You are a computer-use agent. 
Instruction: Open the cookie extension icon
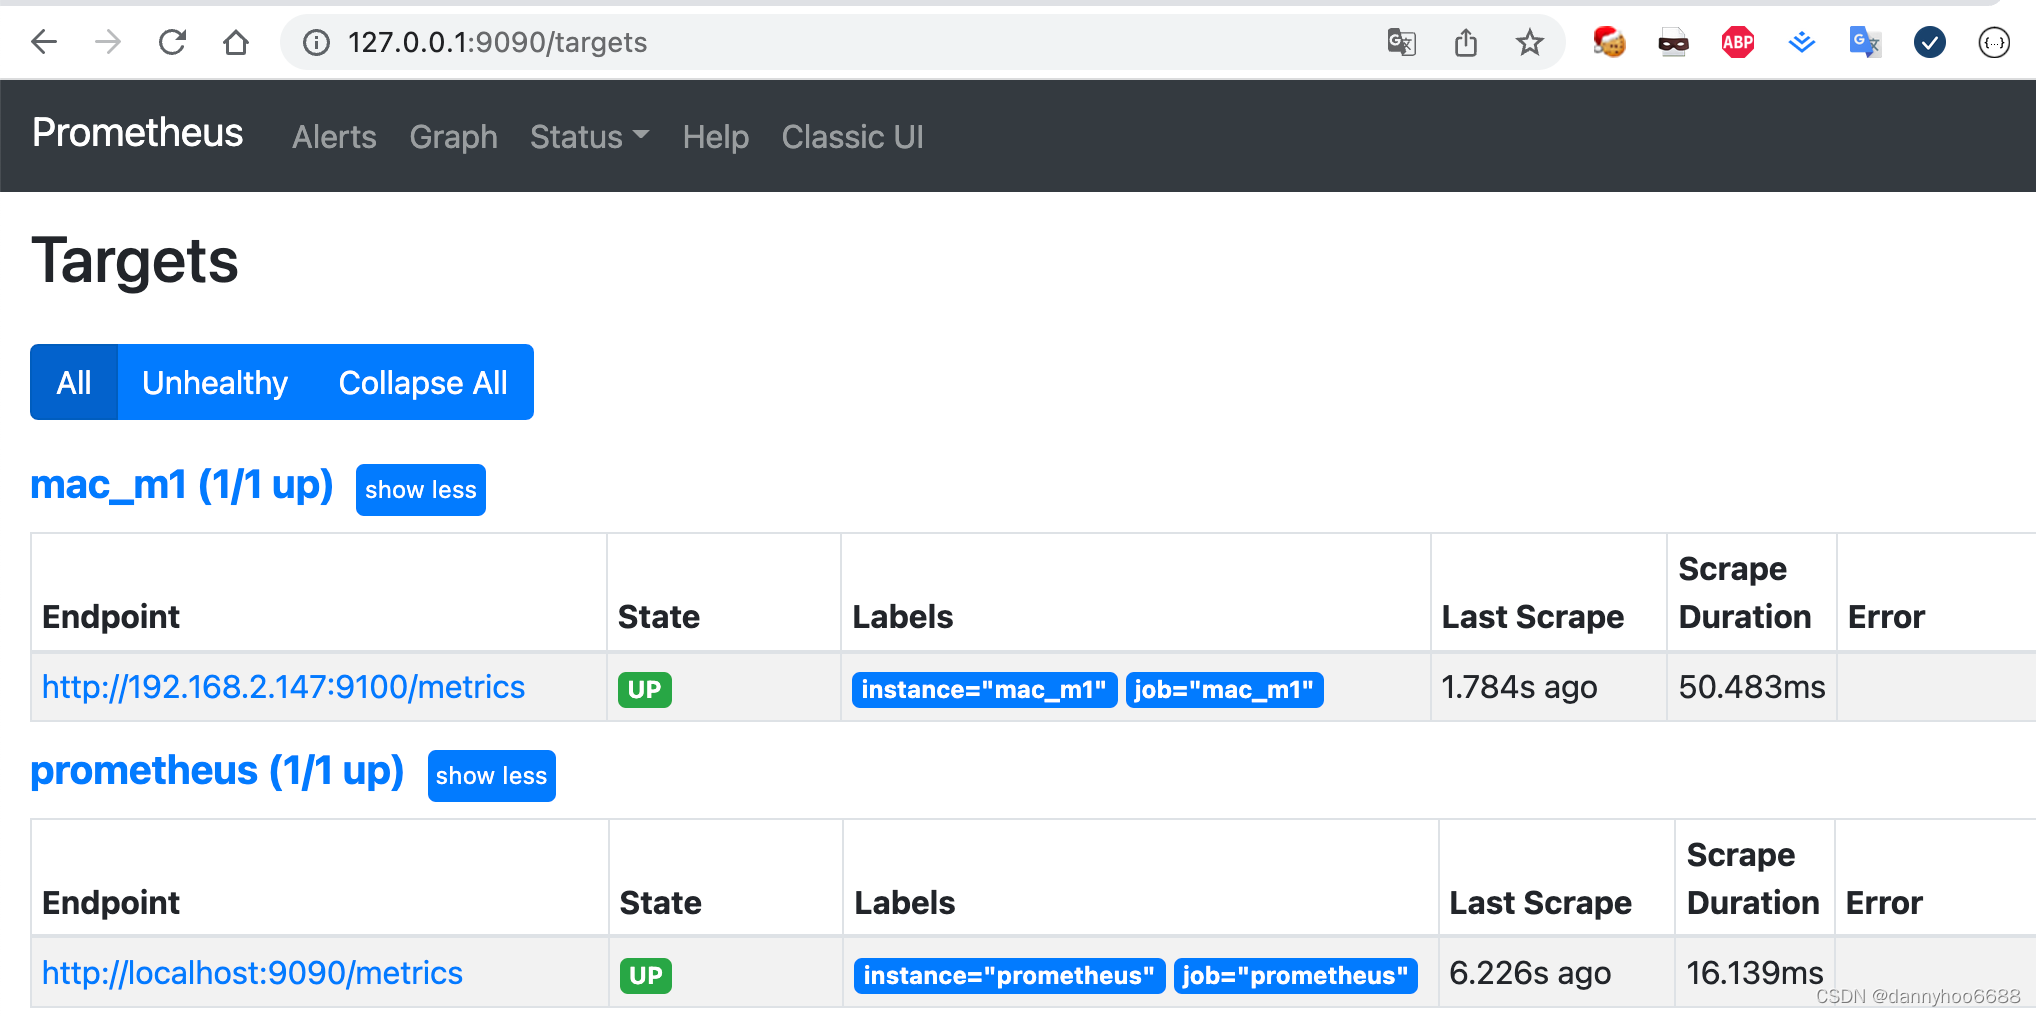pos(1609,42)
